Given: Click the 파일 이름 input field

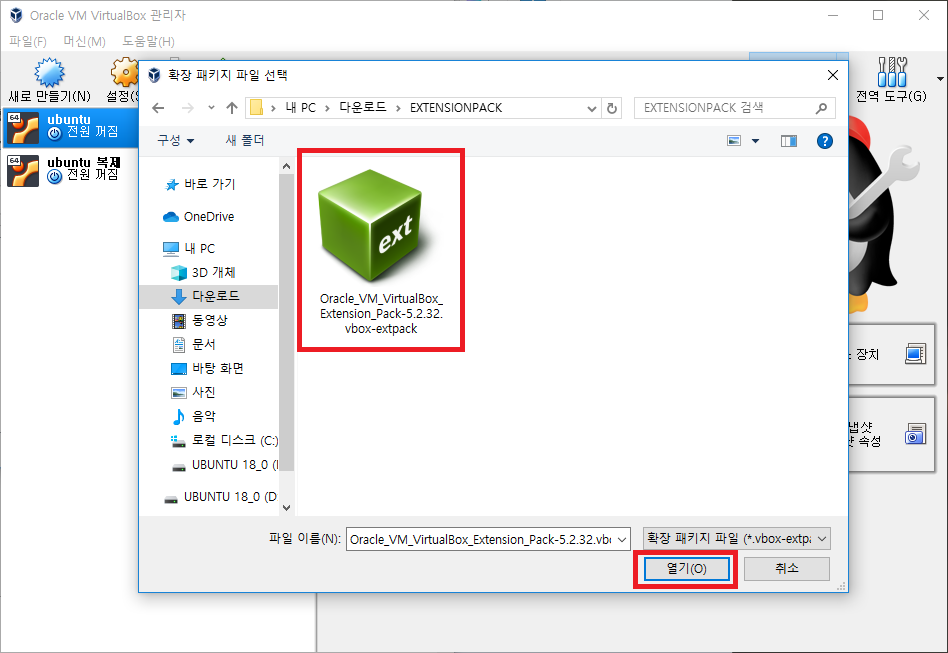Looking at the screenshot, I should pyautogui.click(x=481, y=539).
